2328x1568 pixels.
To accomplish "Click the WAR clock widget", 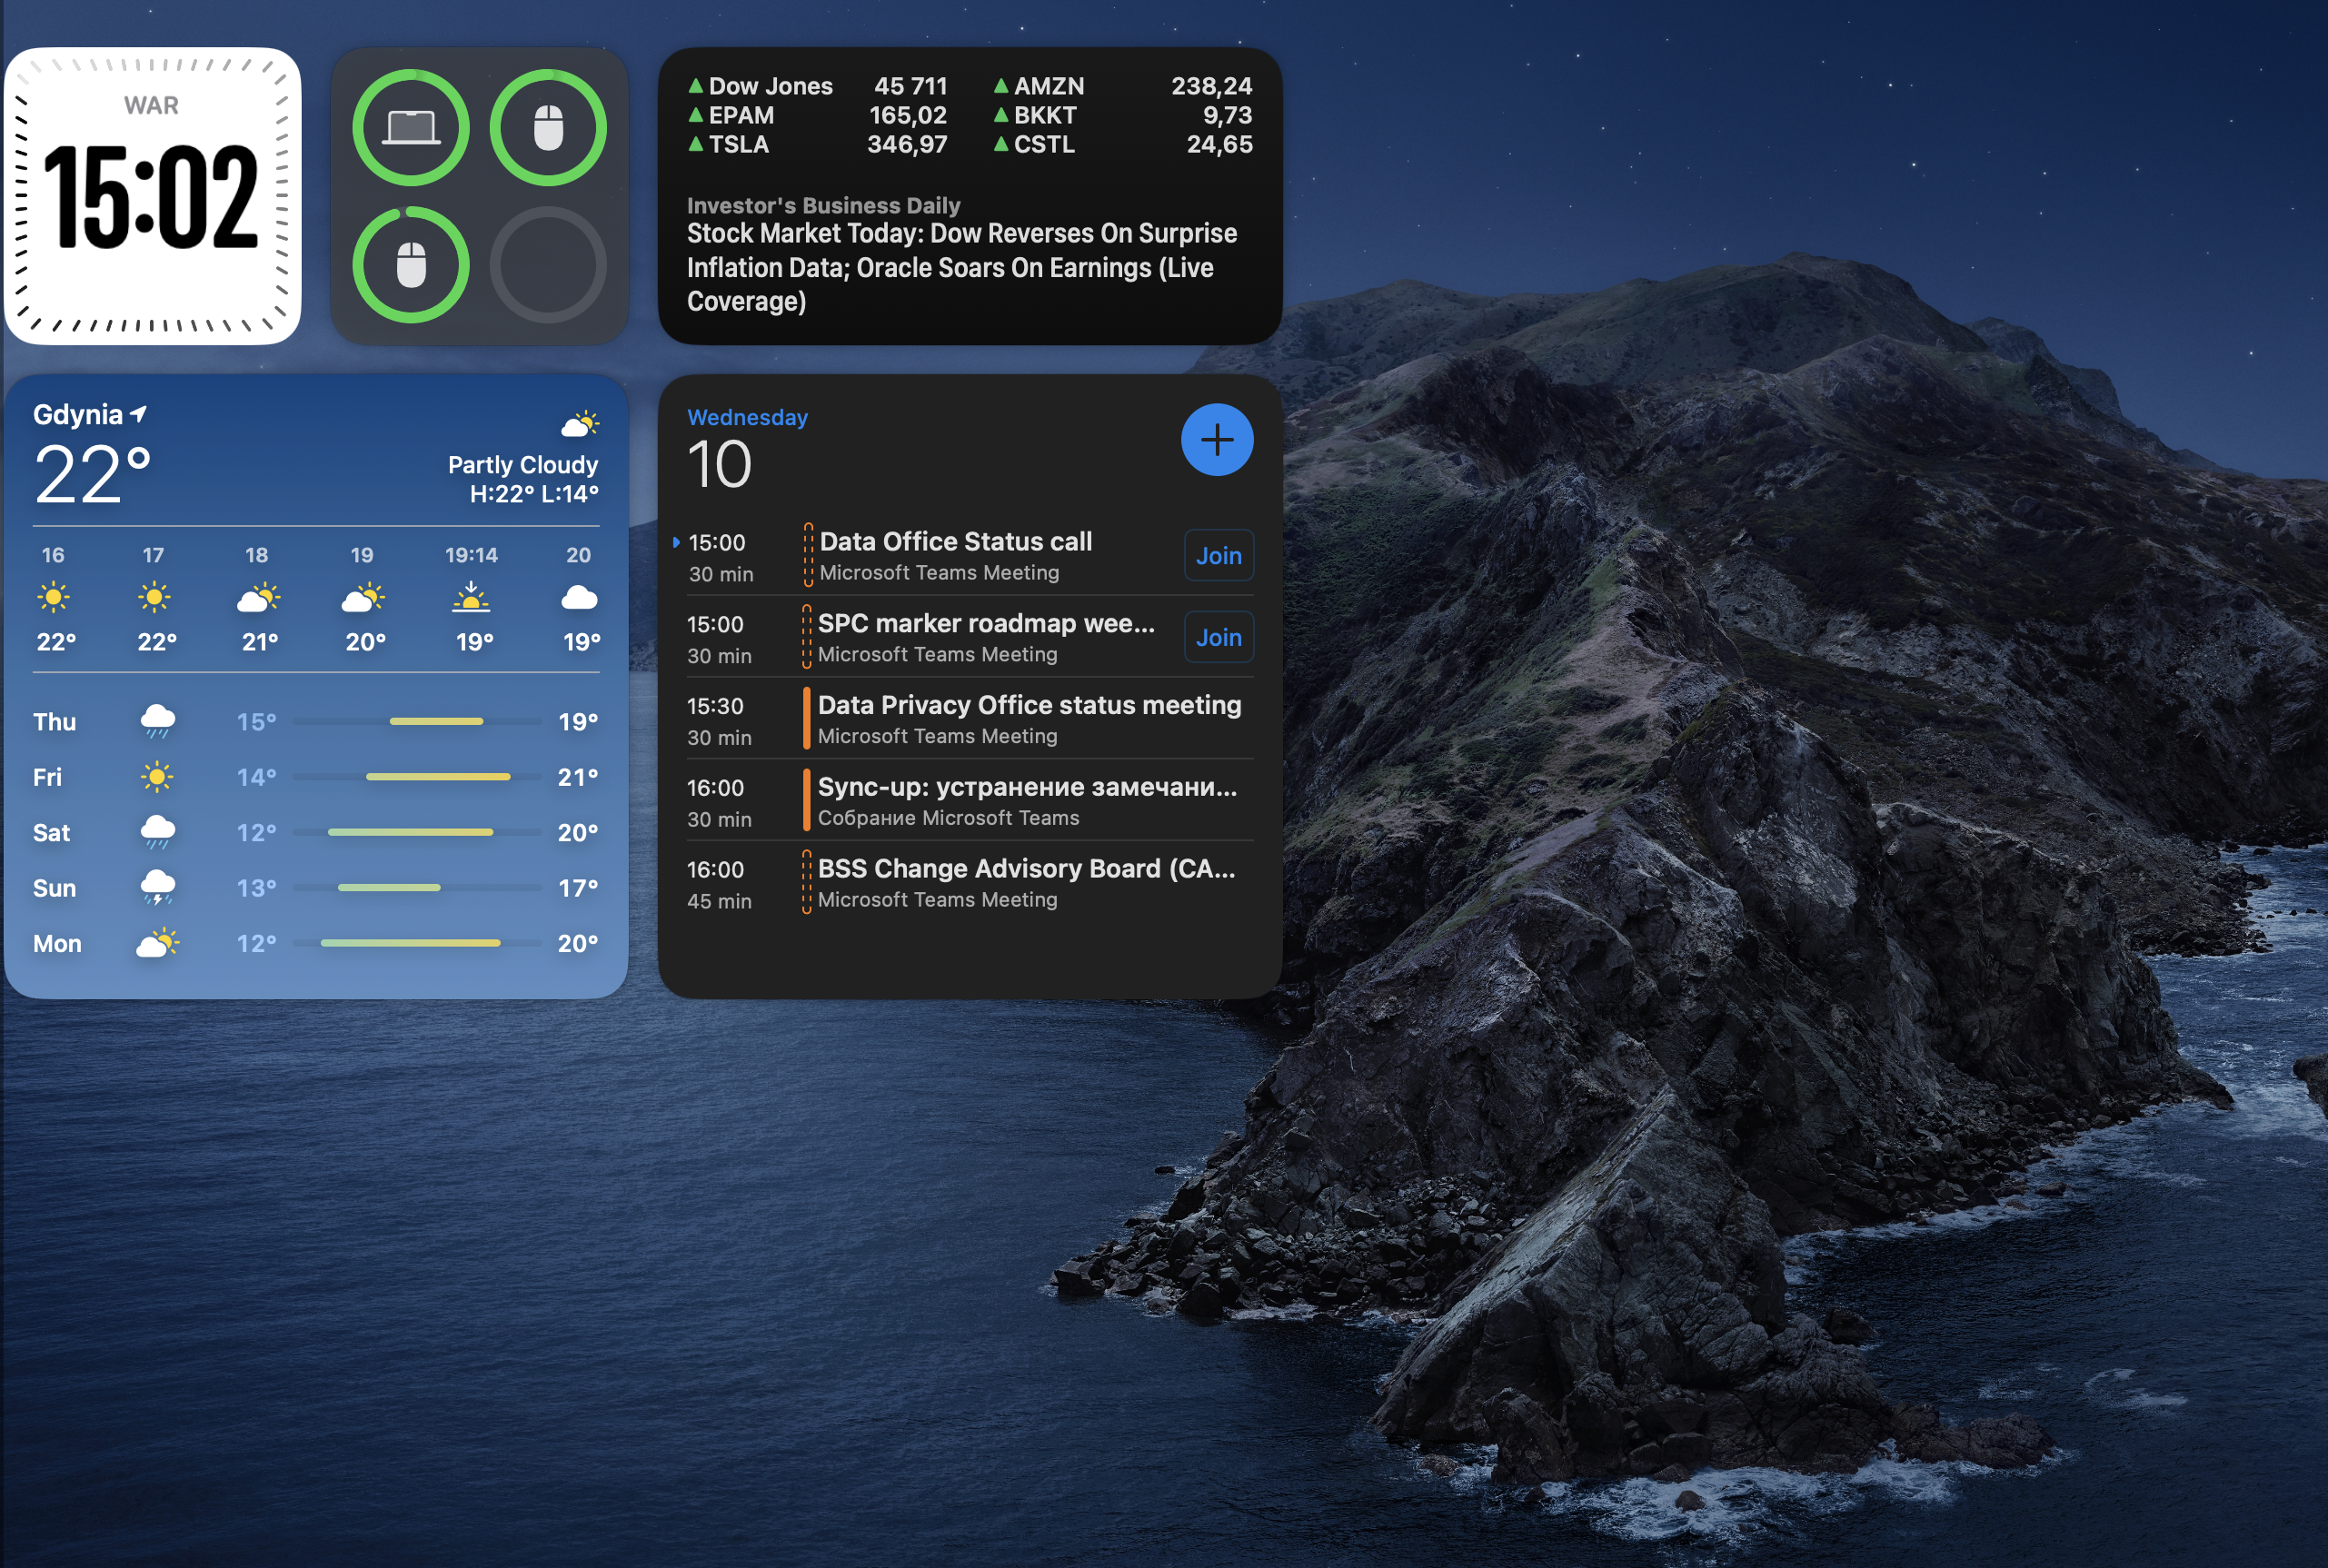I will (x=152, y=196).
